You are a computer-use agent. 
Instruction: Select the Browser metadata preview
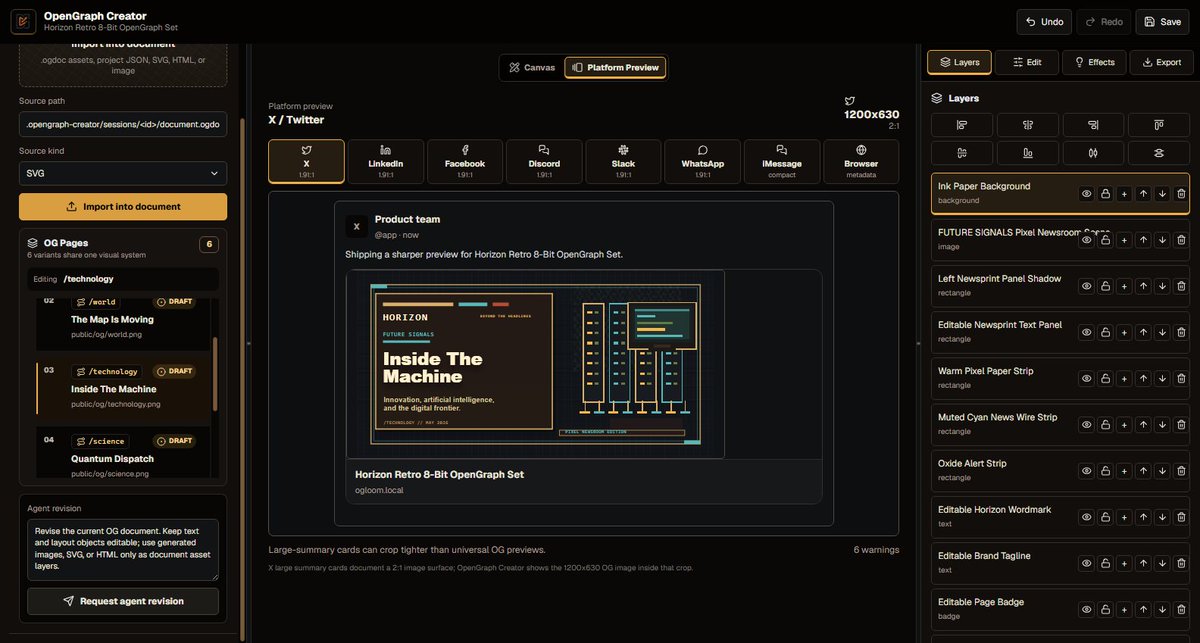point(860,162)
